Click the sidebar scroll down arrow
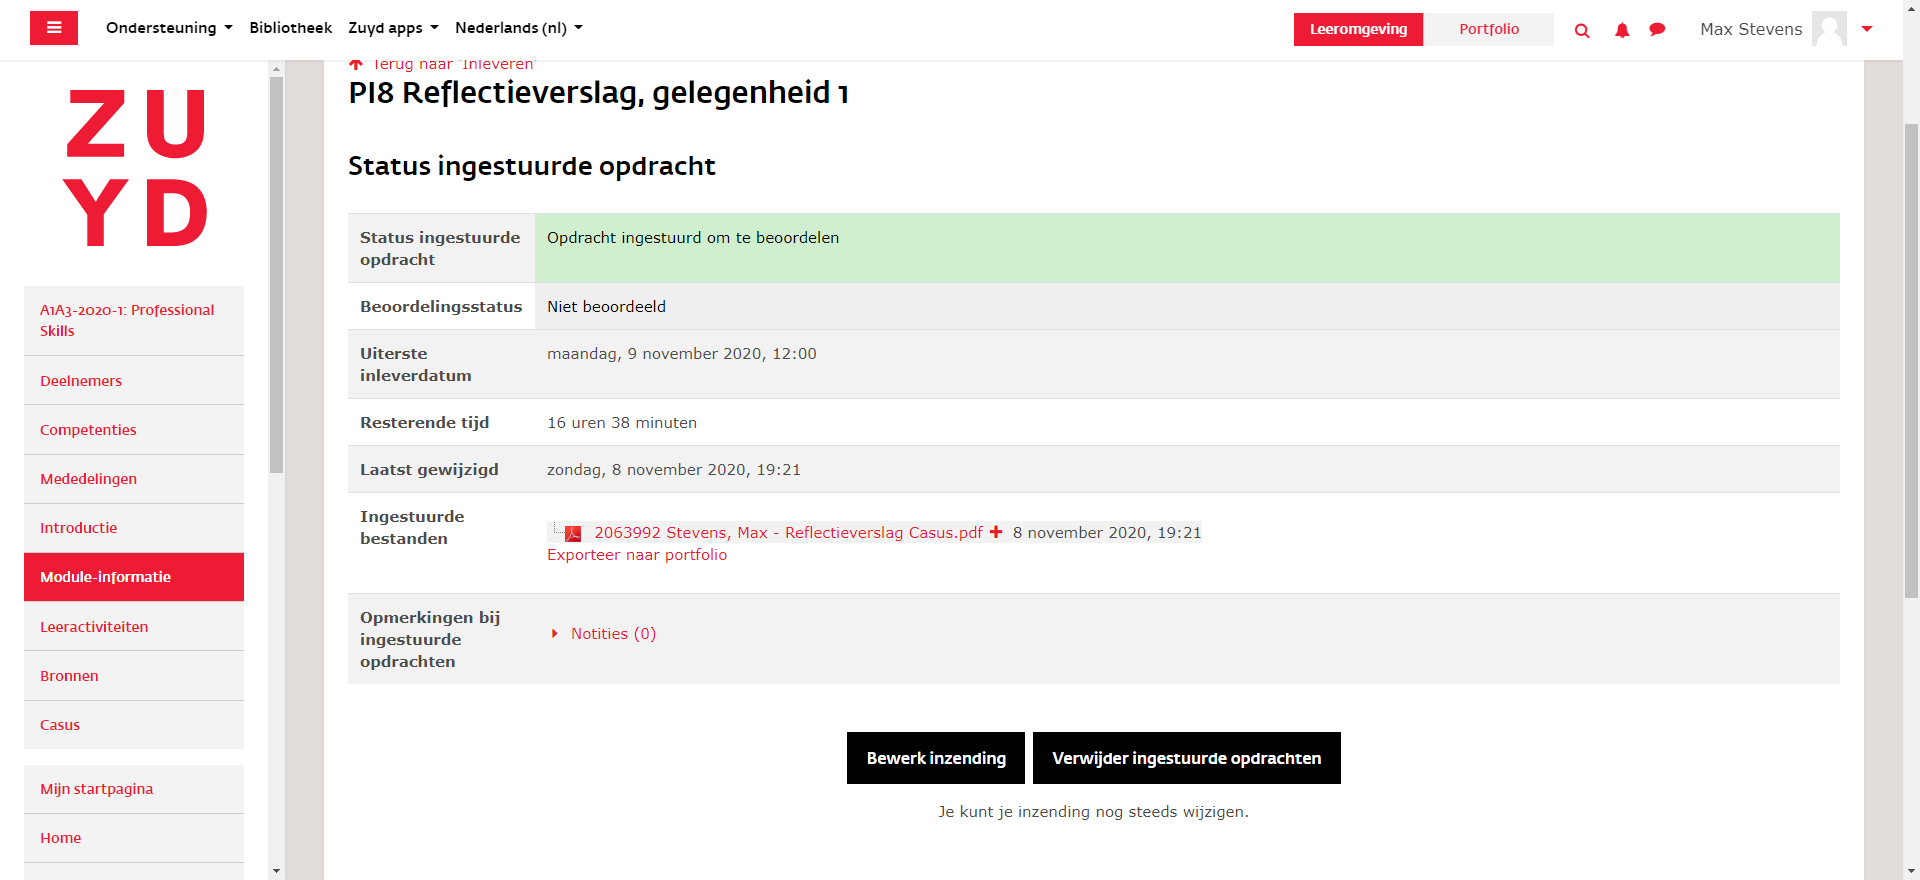Viewport: 1920px width, 880px height. tap(277, 871)
